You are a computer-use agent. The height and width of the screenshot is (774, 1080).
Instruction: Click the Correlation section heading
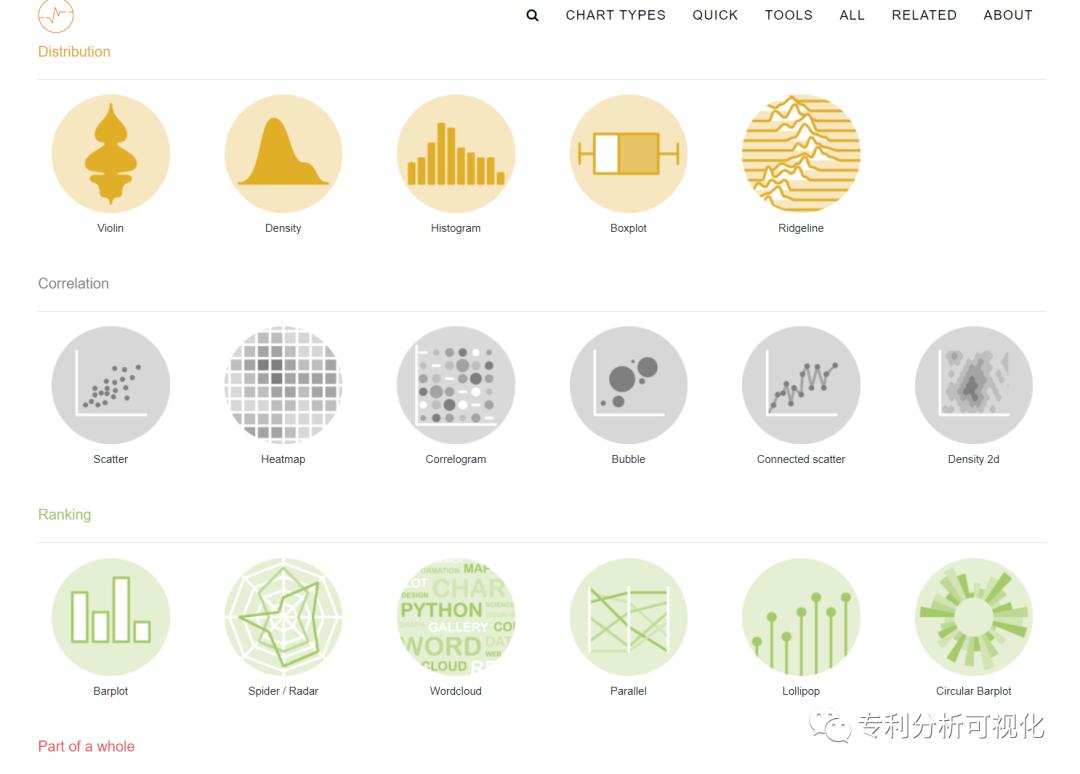click(x=73, y=284)
